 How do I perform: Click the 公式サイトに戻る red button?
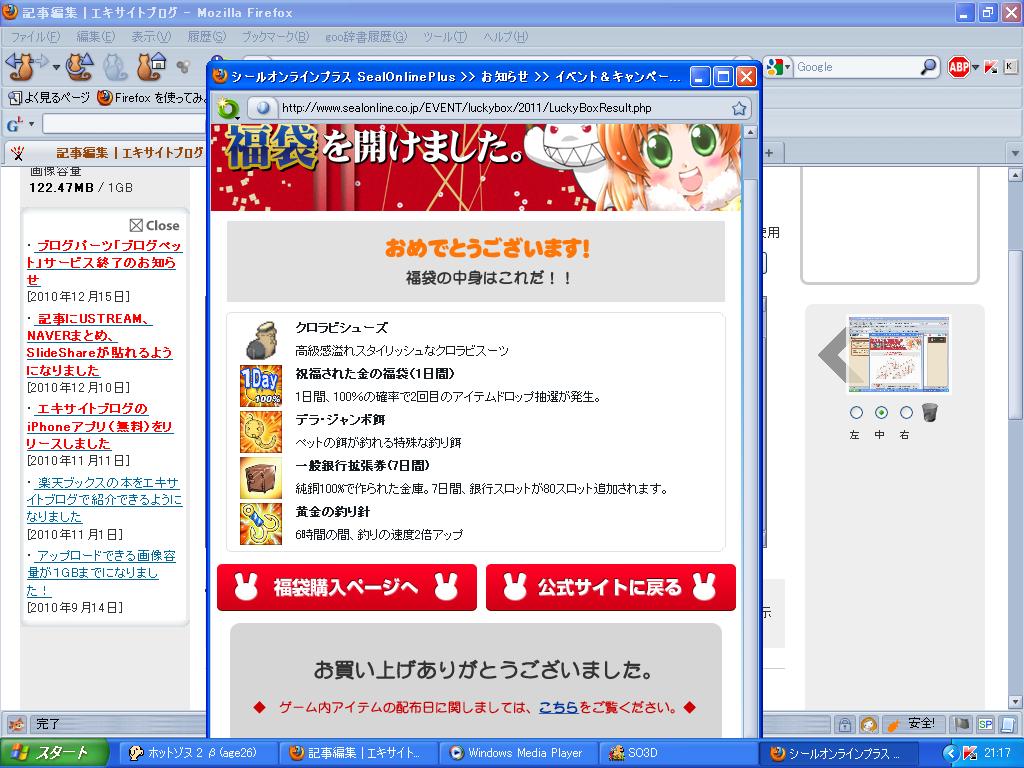611,588
